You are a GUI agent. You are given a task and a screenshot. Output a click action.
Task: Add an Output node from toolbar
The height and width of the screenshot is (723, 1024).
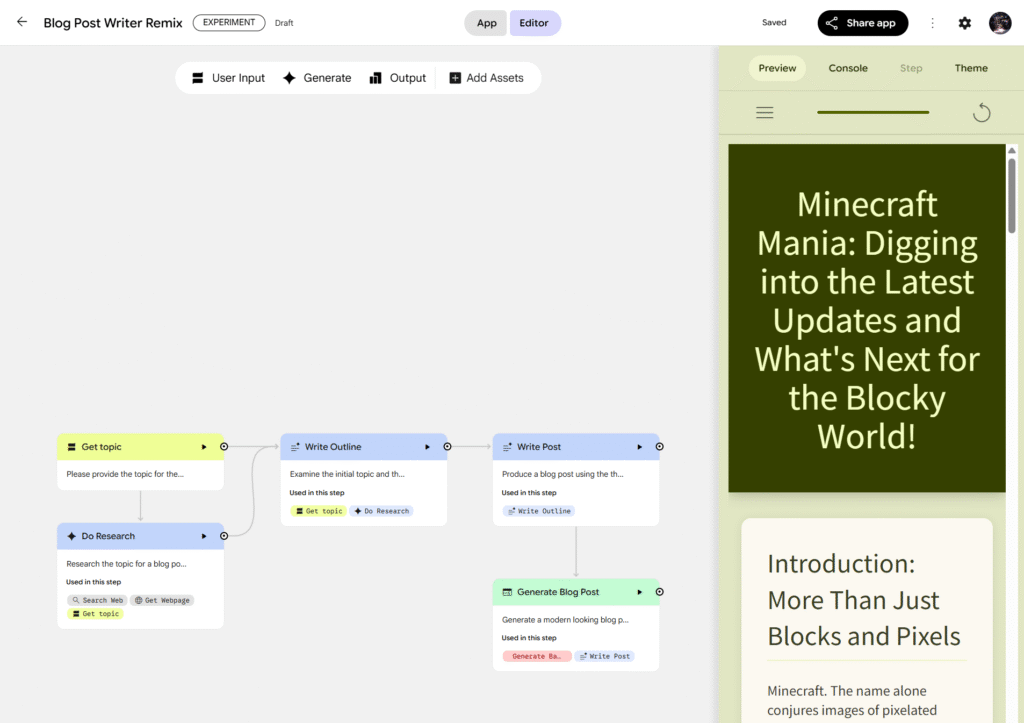click(397, 78)
